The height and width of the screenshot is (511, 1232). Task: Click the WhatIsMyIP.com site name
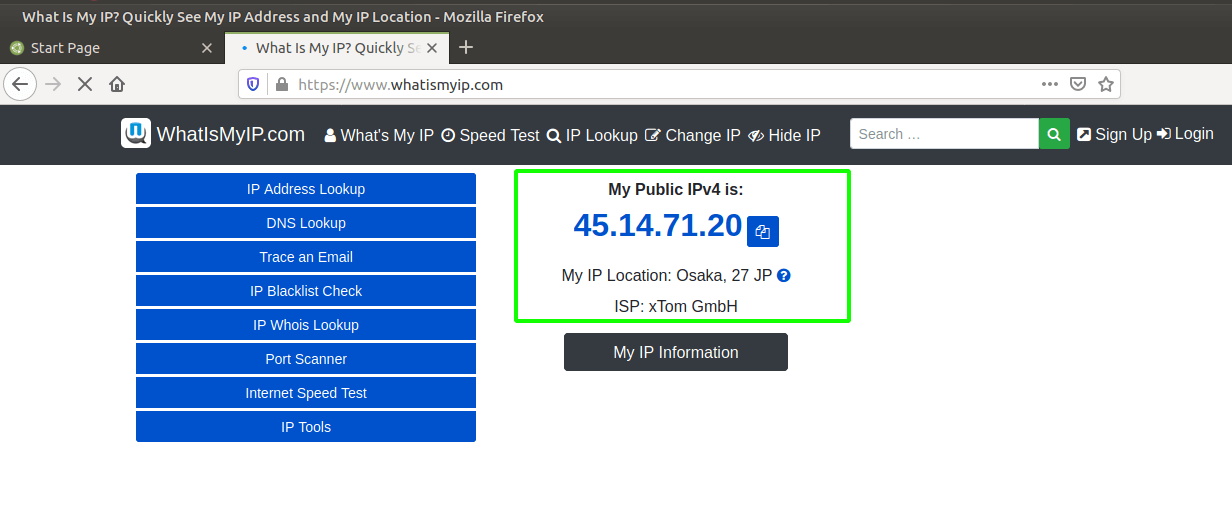[x=231, y=134]
